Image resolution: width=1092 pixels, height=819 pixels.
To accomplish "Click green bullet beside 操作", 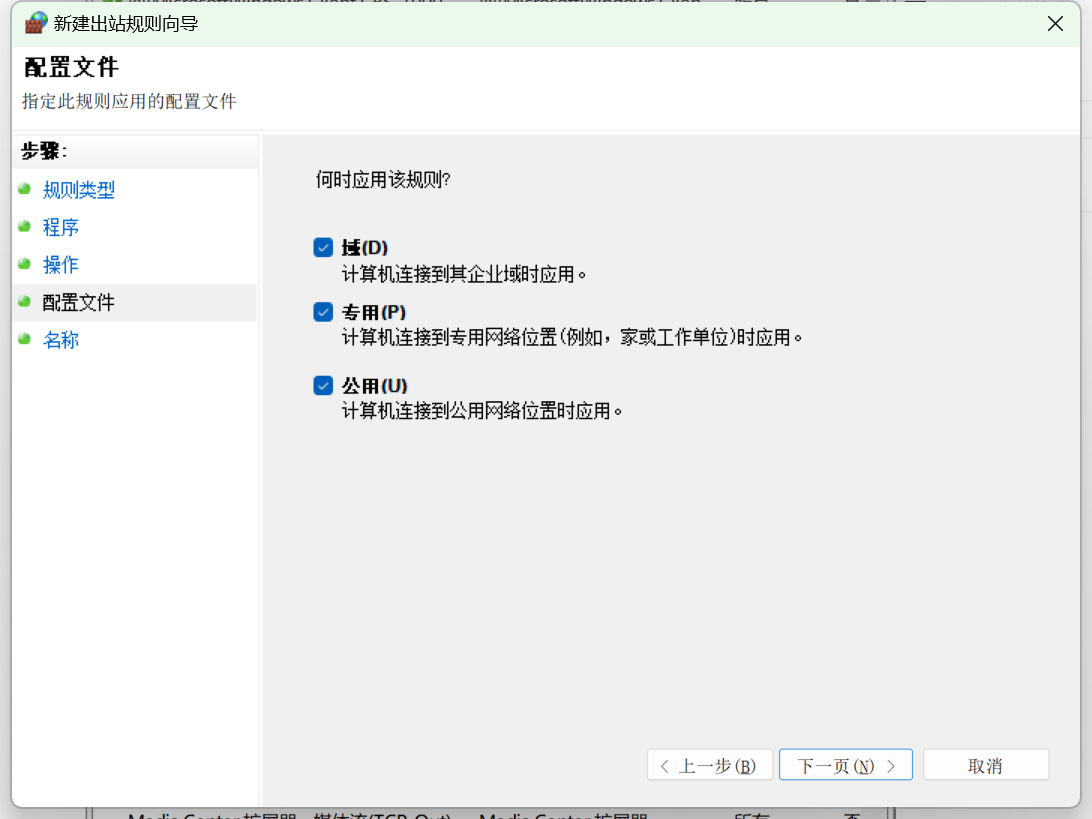I will tap(24, 264).
